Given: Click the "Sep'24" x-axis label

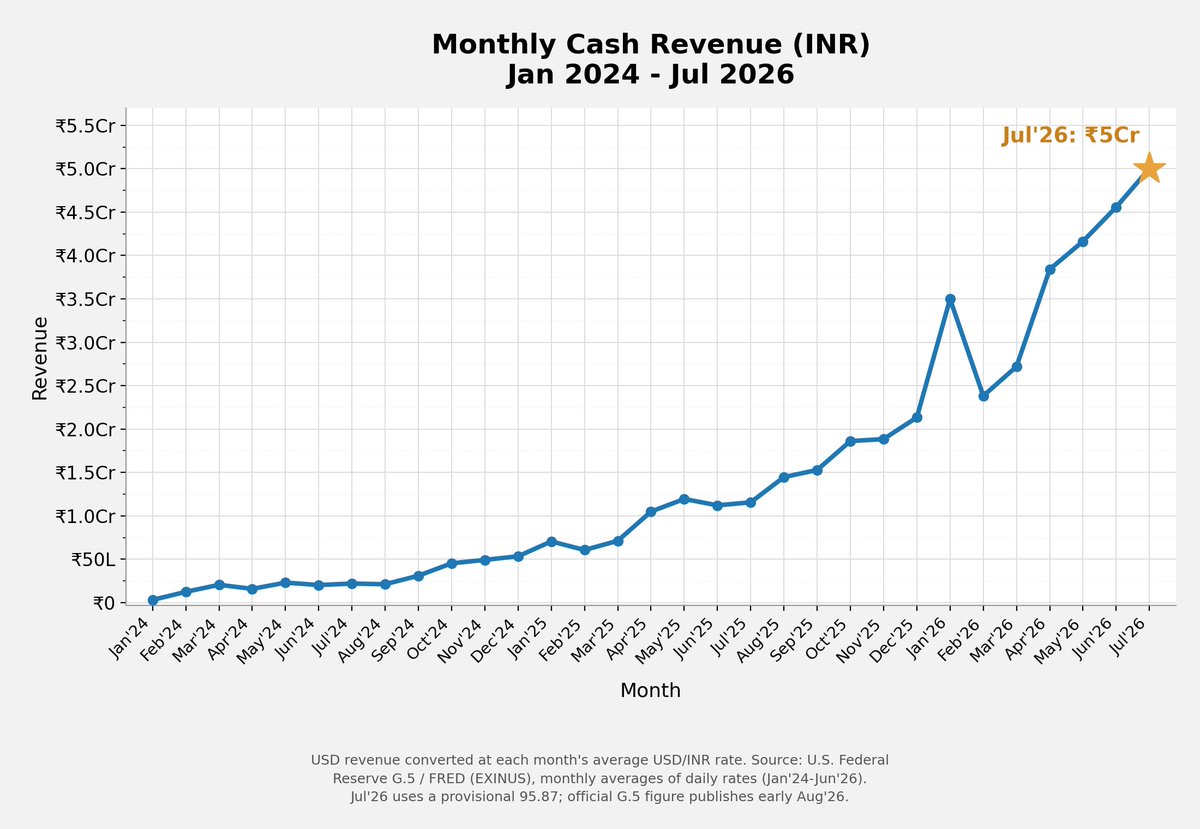Looking at the screenshot, I should point(396,638).
